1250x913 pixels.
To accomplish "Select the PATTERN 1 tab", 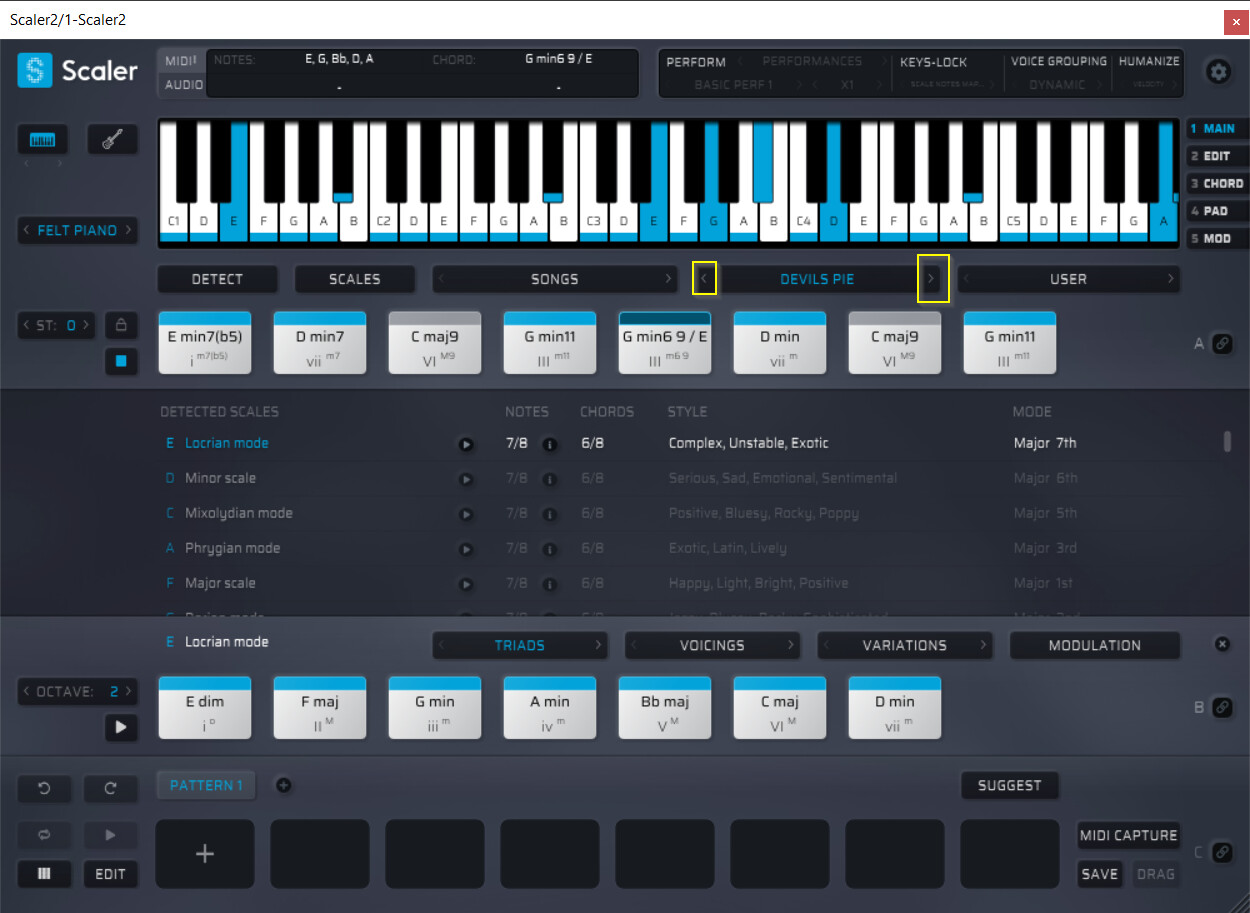I will 206,785.
